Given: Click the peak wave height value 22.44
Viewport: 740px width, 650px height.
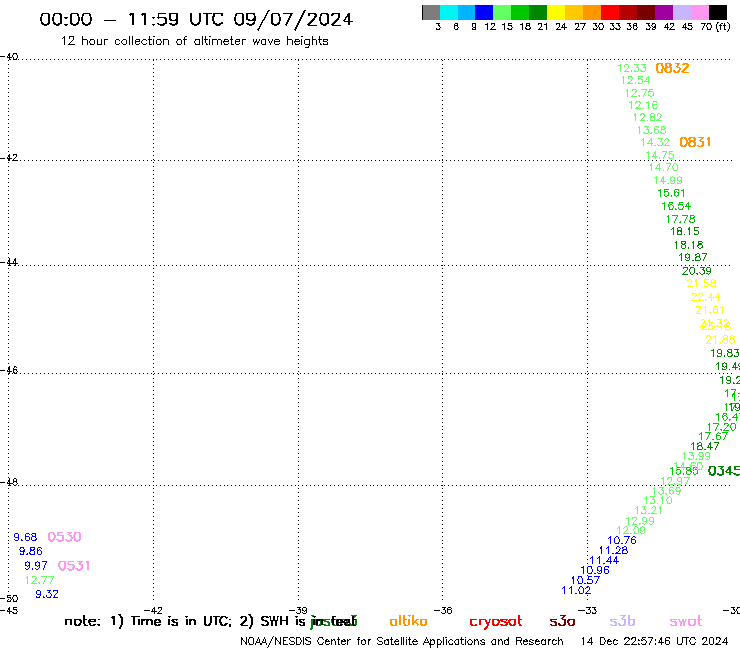Looking at the screenshot, I should [x=706, y=297].
